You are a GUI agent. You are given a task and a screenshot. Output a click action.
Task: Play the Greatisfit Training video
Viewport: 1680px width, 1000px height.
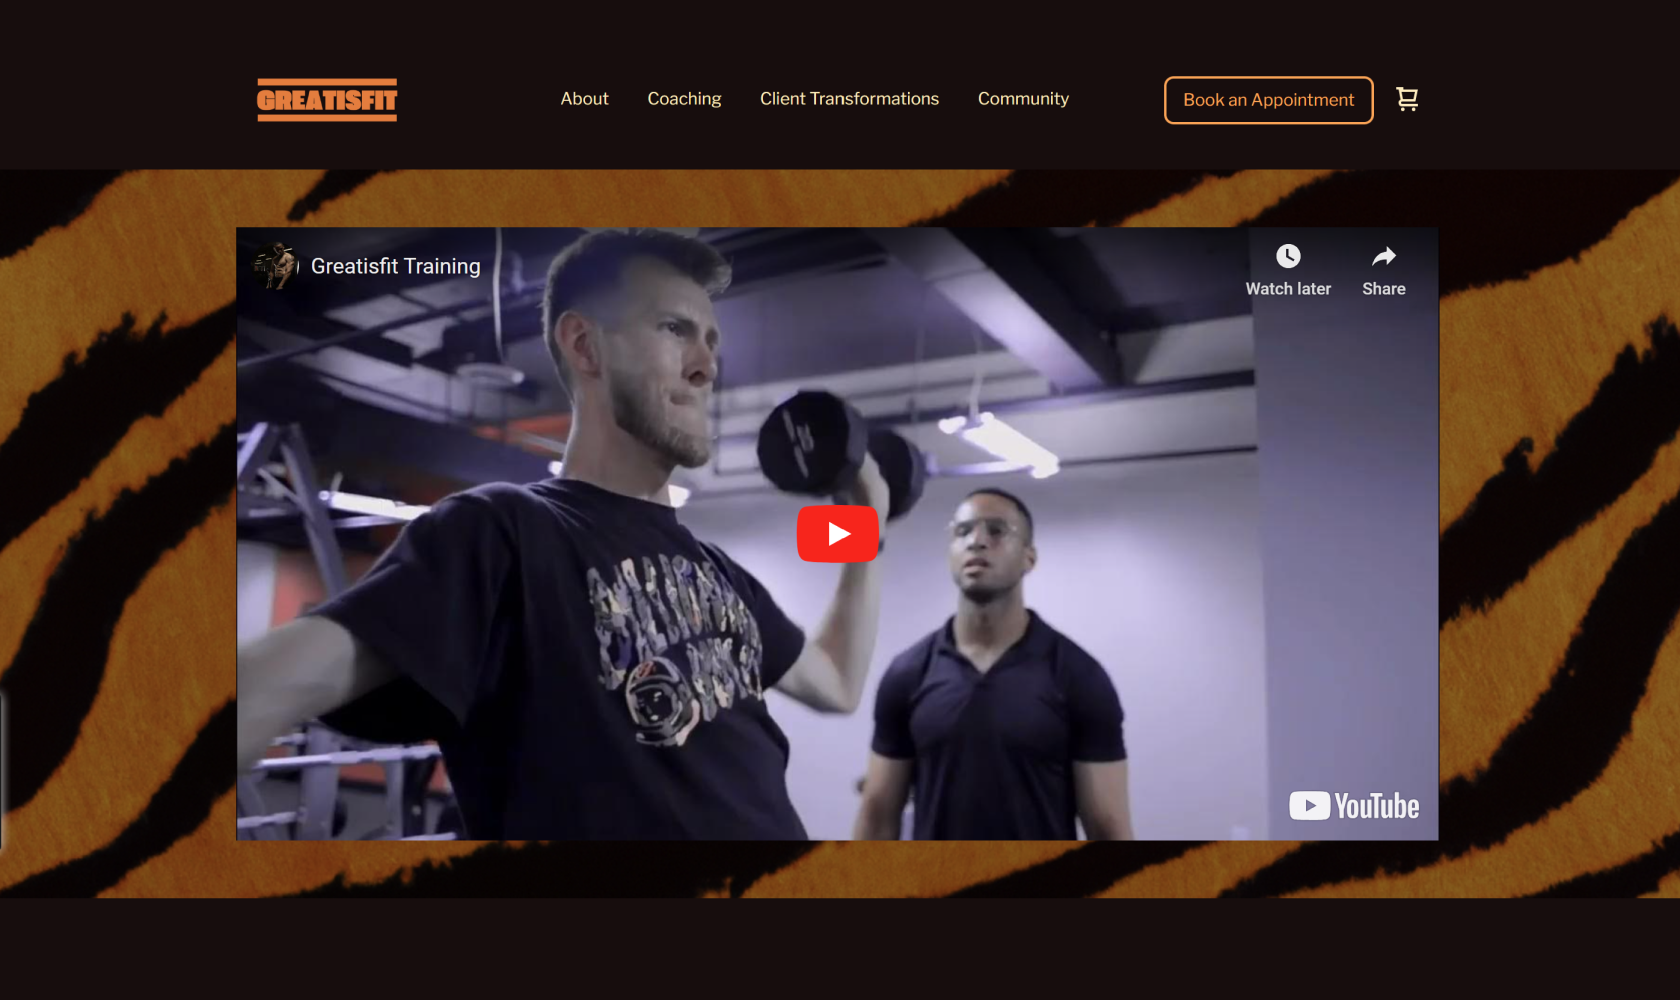point(838,534)
